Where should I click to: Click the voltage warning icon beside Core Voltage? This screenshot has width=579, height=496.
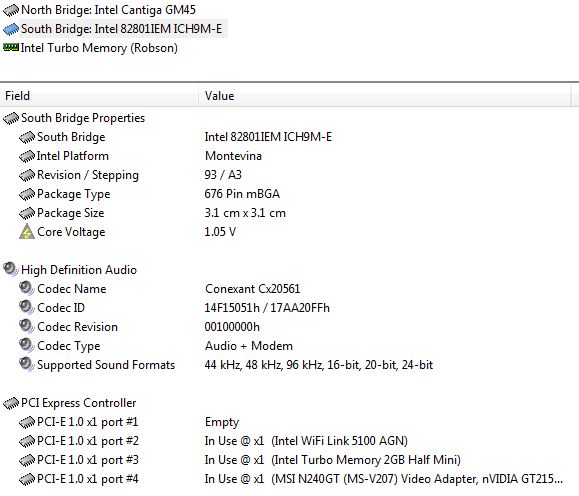[x=27, y=232]
